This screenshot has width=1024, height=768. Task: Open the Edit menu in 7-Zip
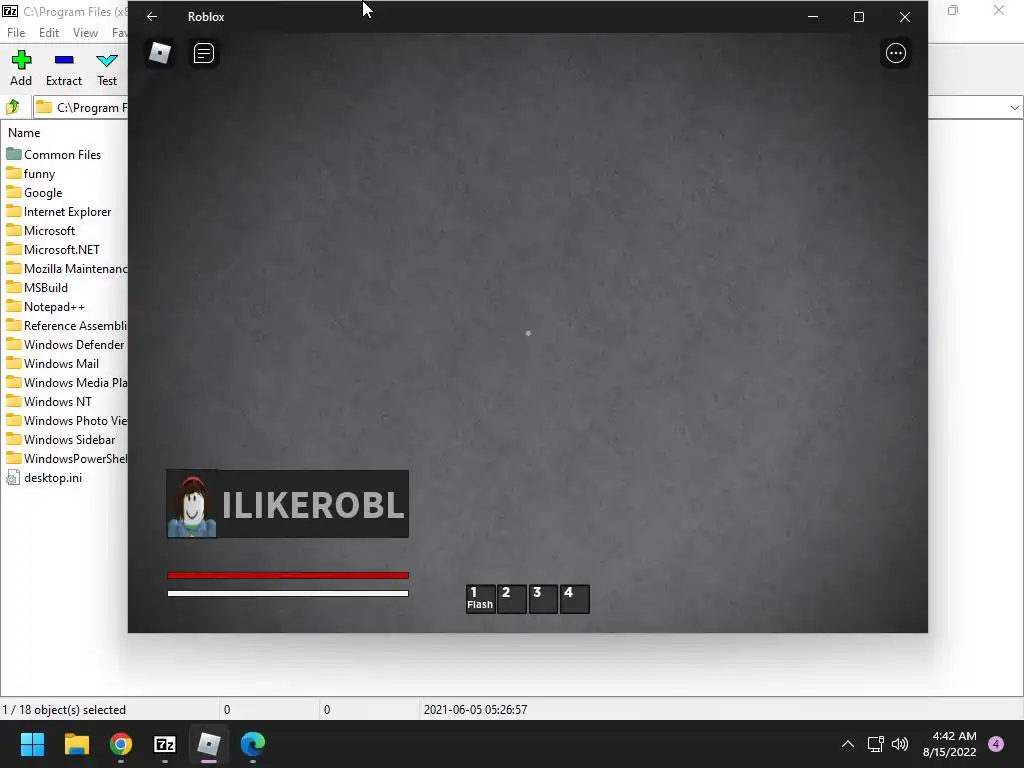49,33
